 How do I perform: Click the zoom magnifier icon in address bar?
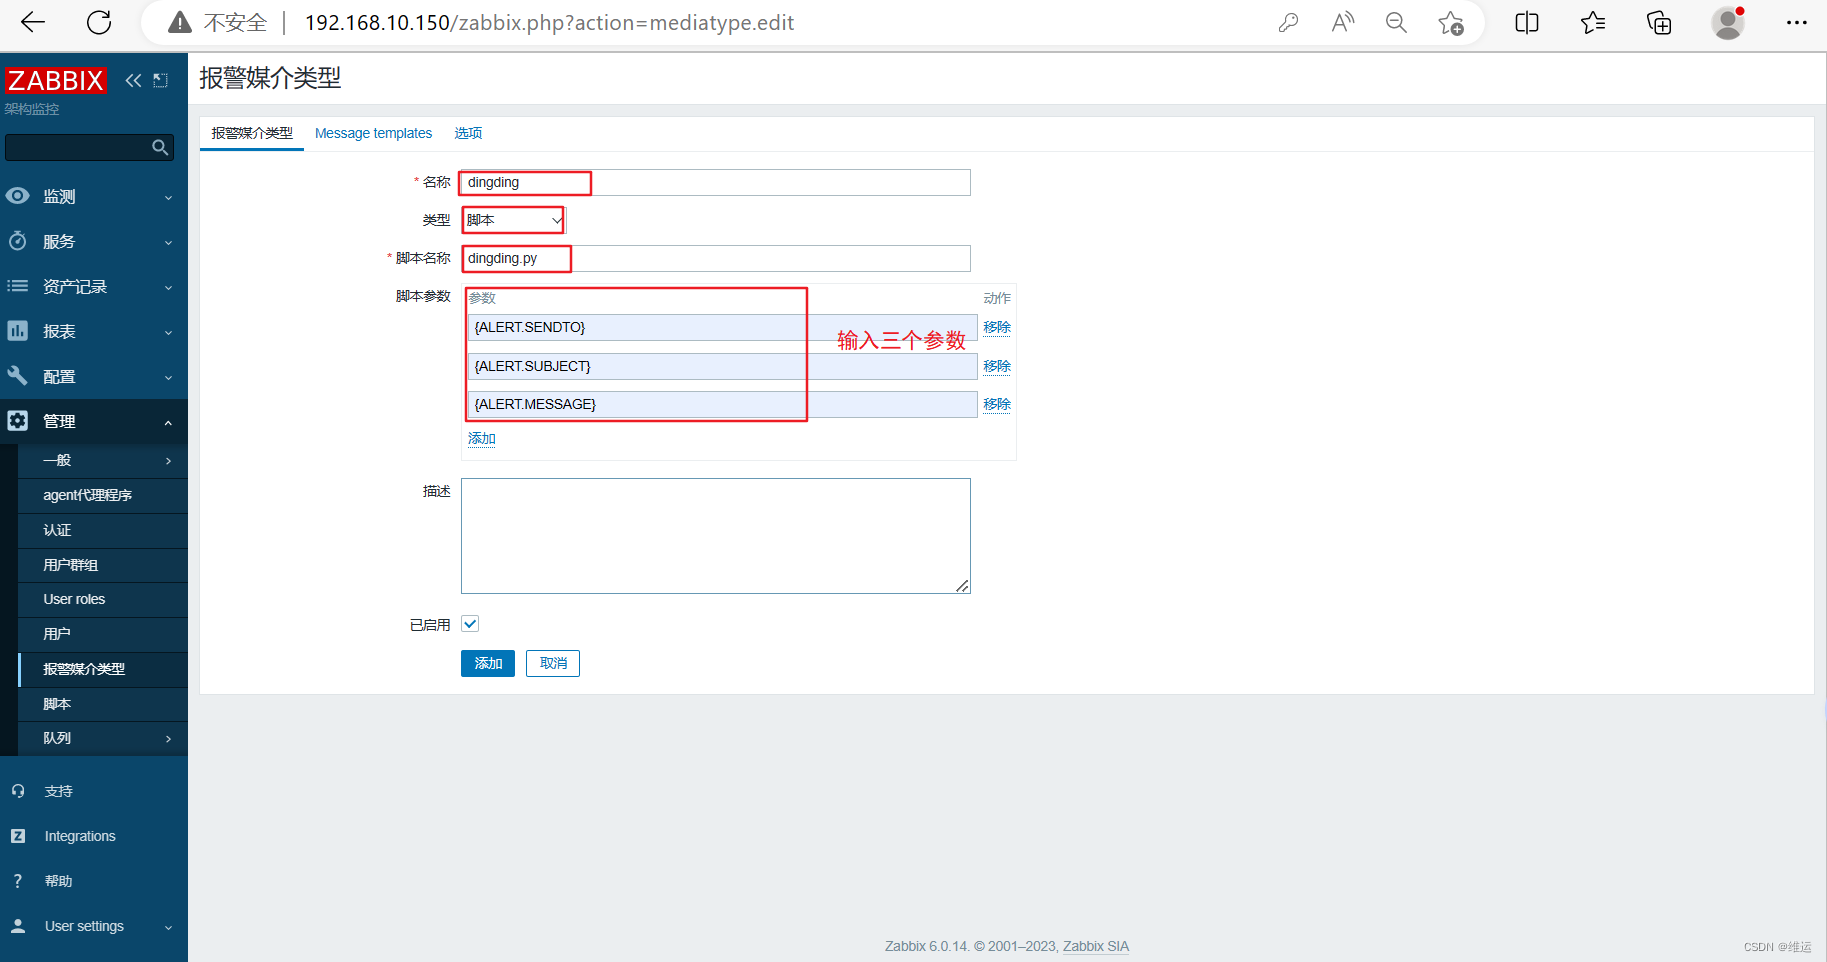pos(1396,22)
